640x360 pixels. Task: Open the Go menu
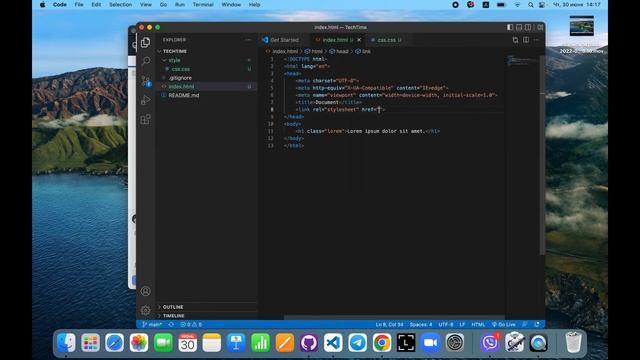click(163, 4)
